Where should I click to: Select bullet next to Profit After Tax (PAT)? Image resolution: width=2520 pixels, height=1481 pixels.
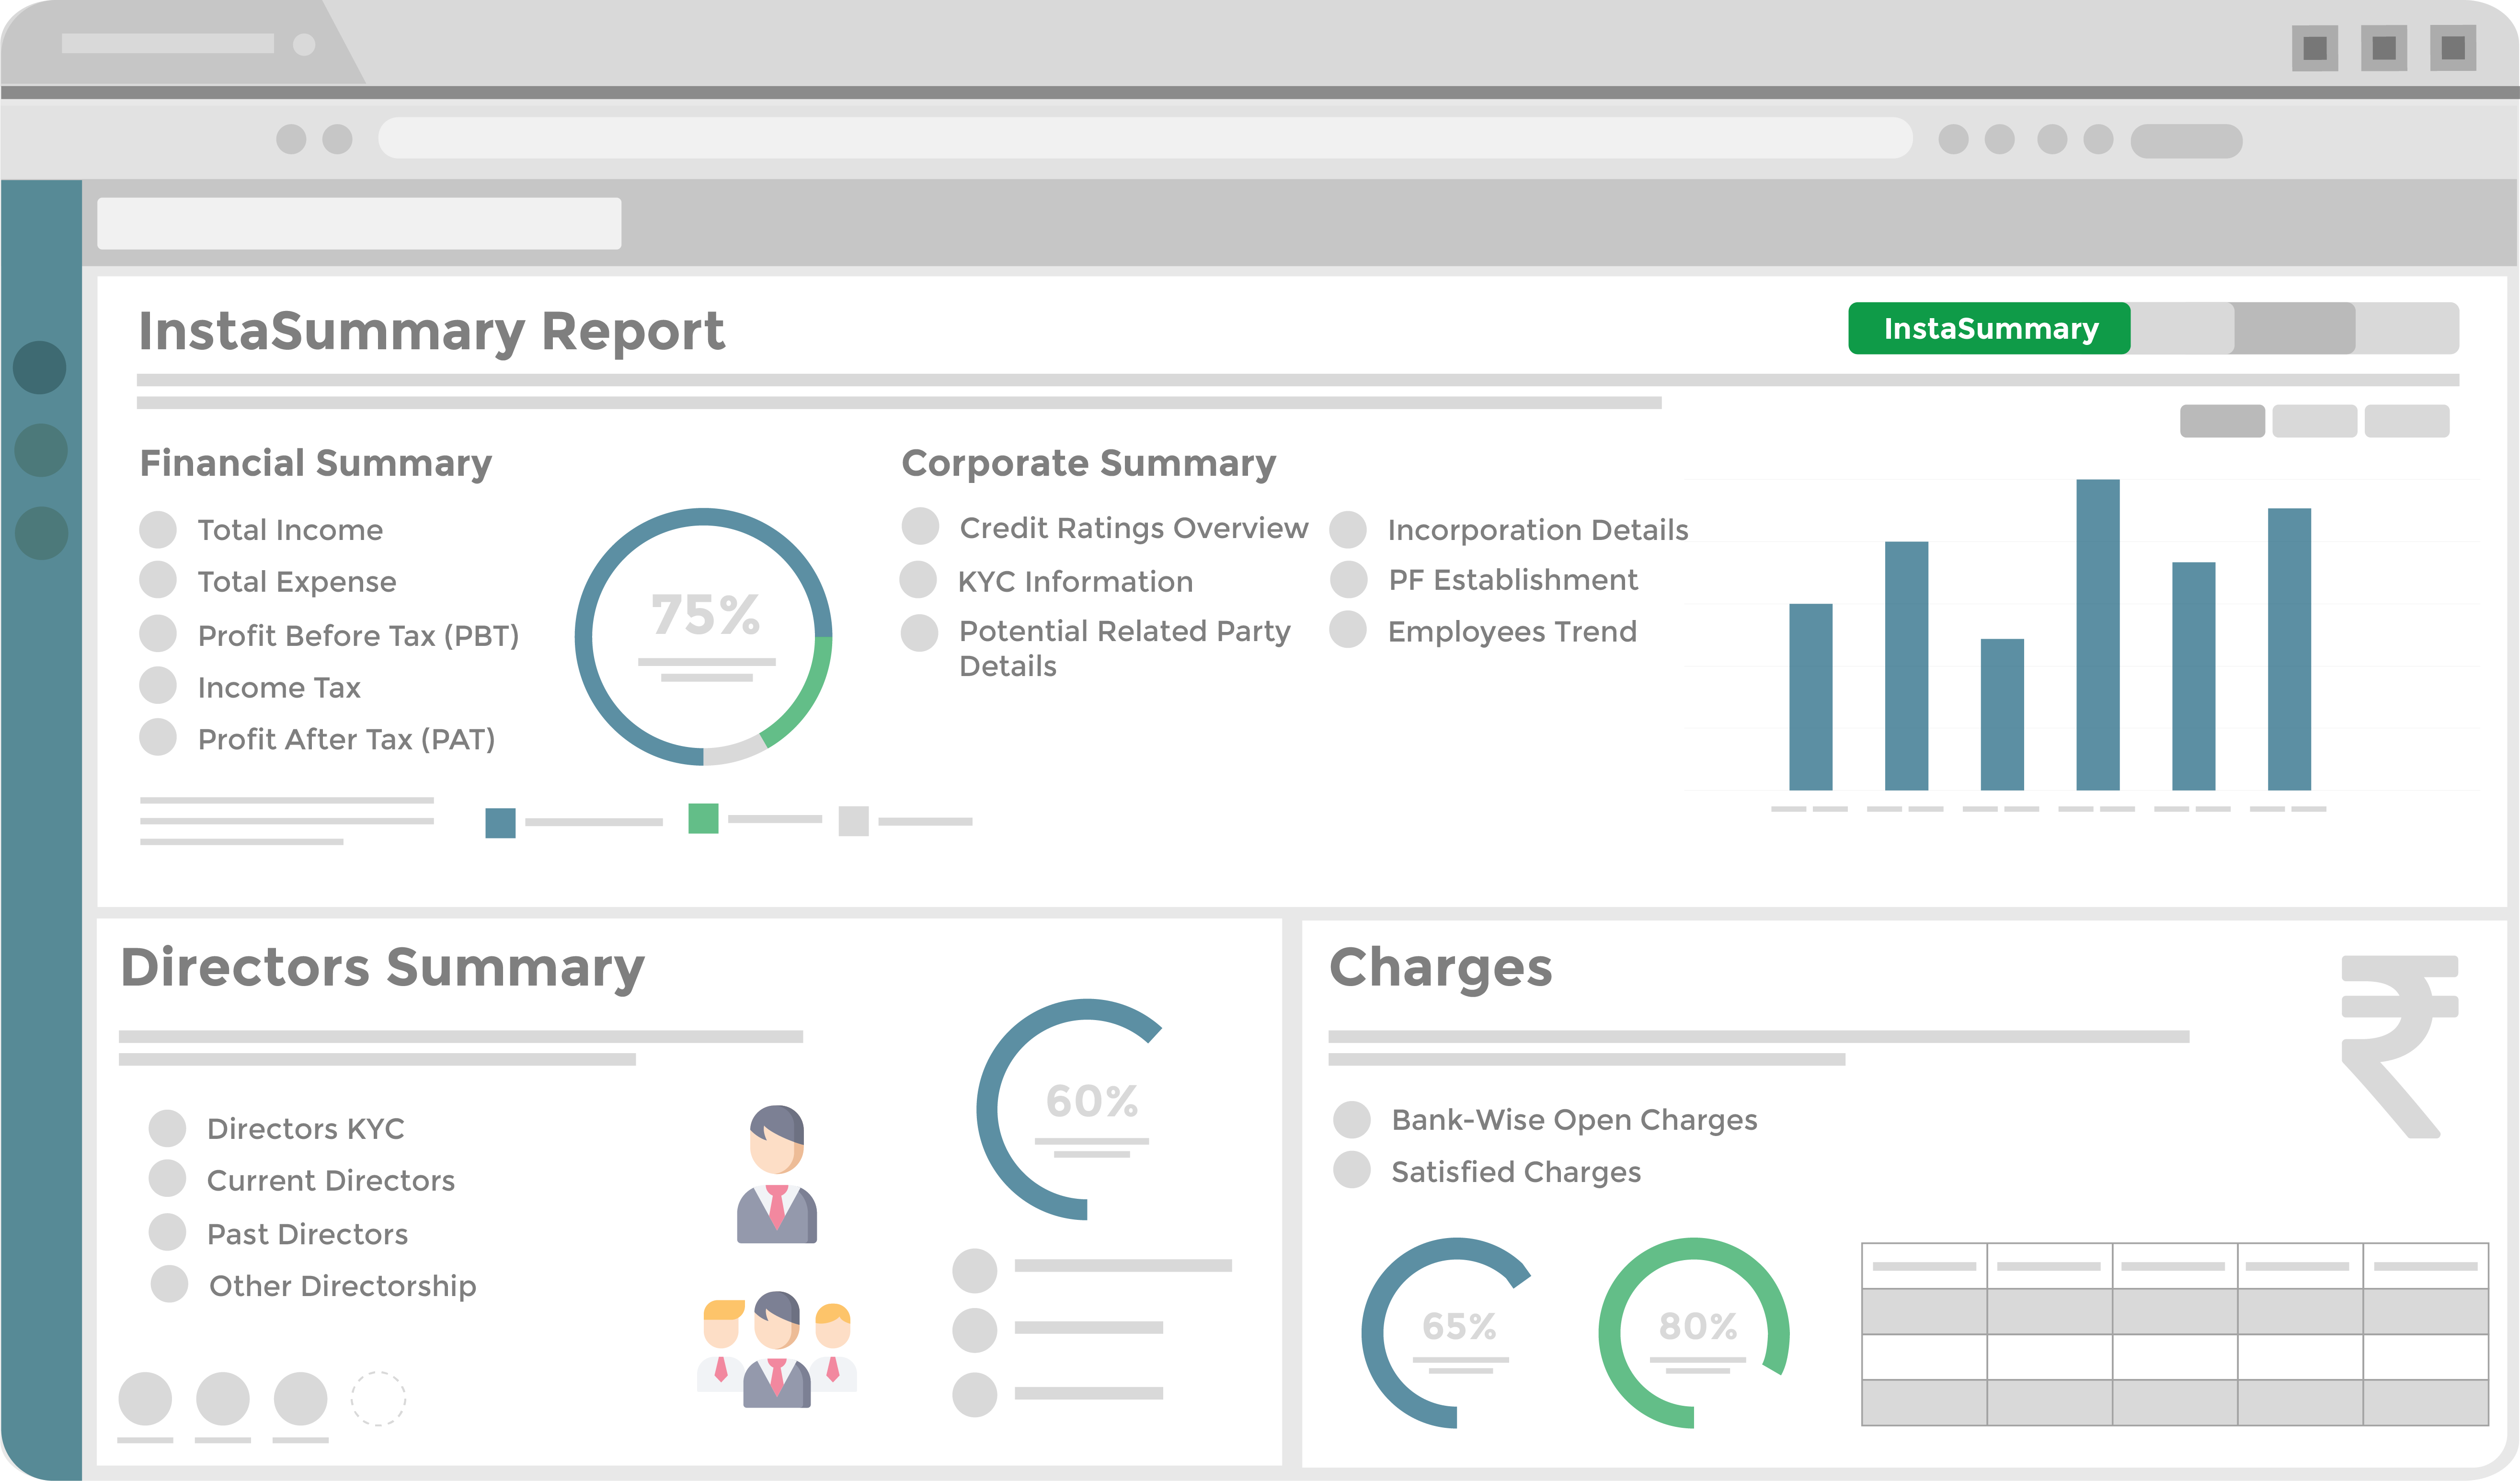pyautogui.click(x=158, y=737)
